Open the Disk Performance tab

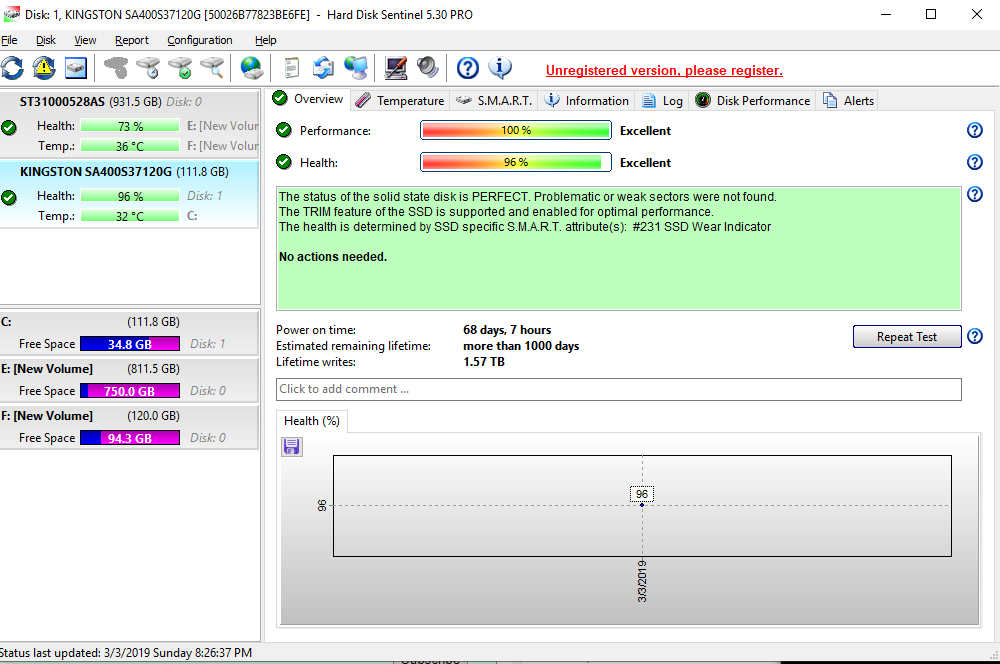coord(753,101)
